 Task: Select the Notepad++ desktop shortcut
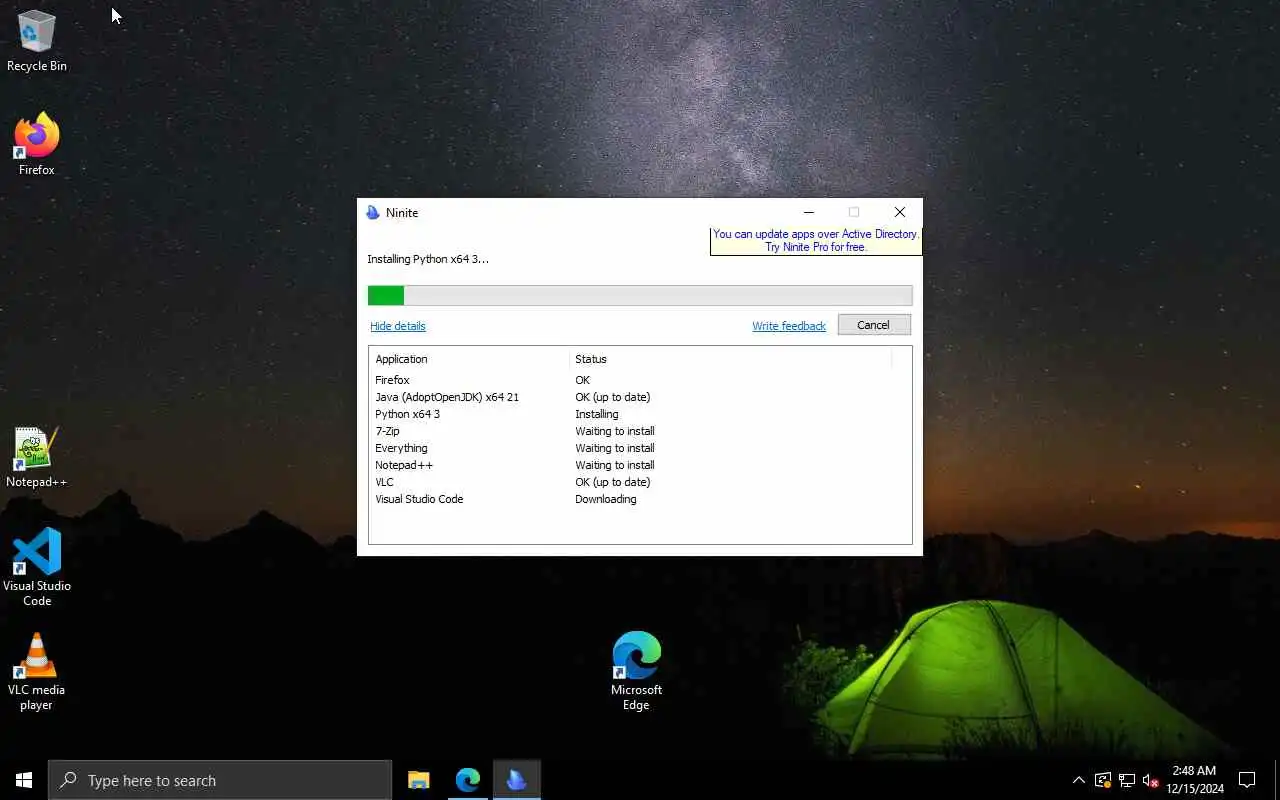pyautogui.click(x=37, y=458)
